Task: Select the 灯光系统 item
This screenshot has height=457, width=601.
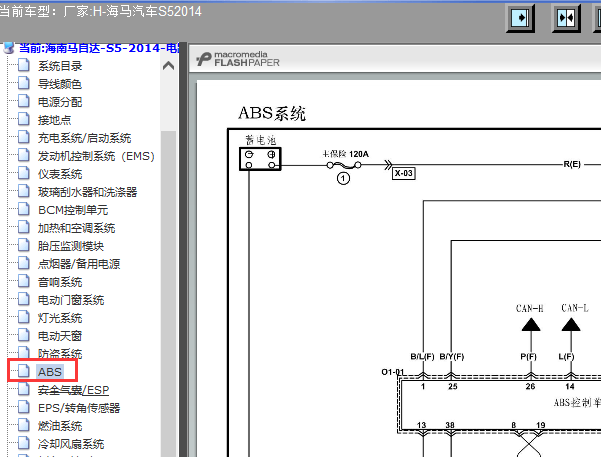Action: click(x=60, y=318)
